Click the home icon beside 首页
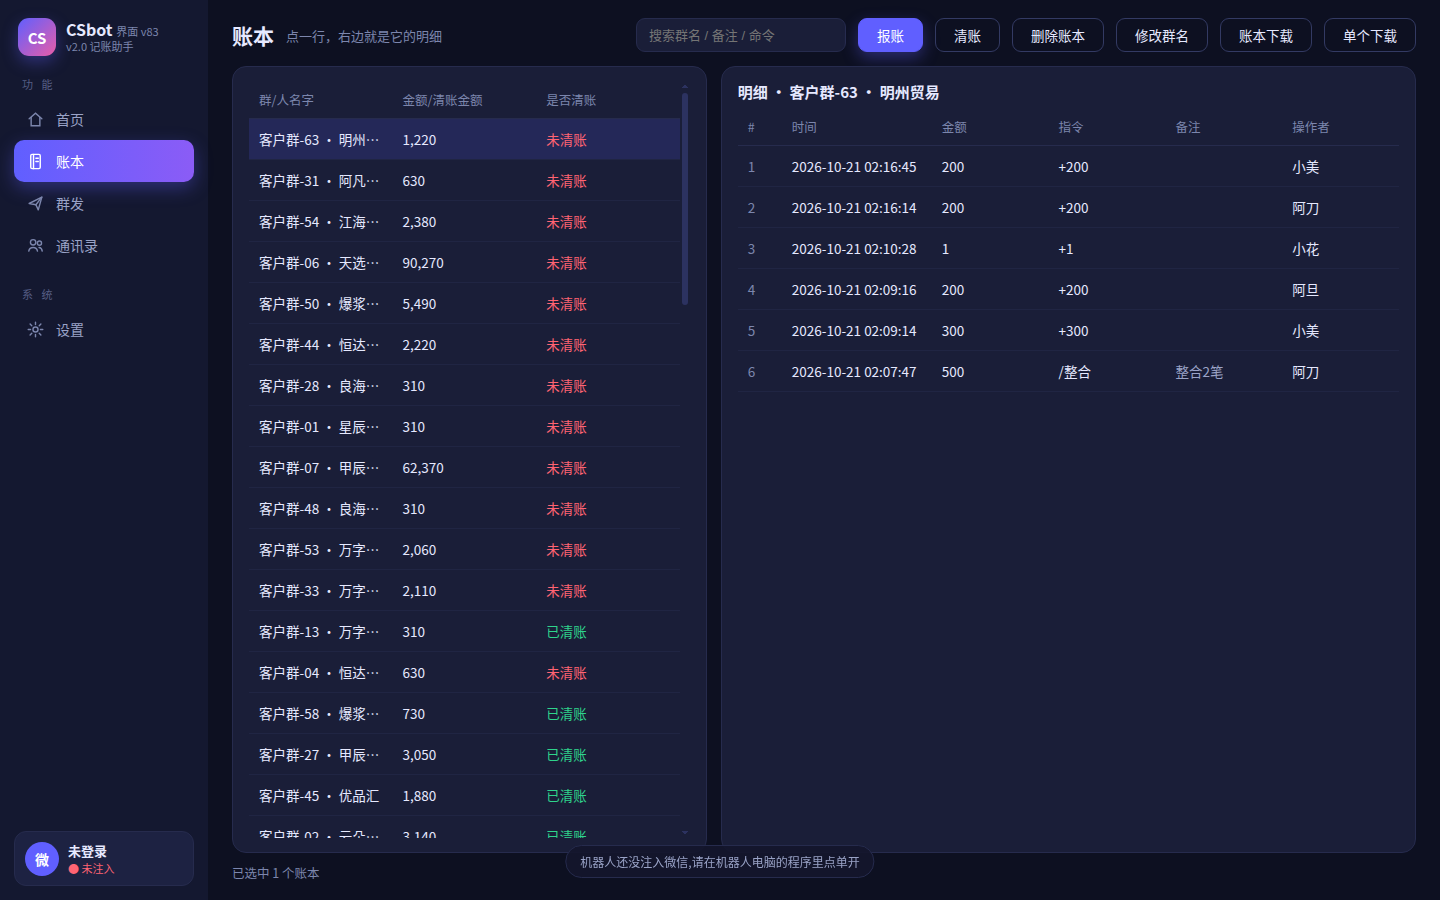 coord(36,120)
